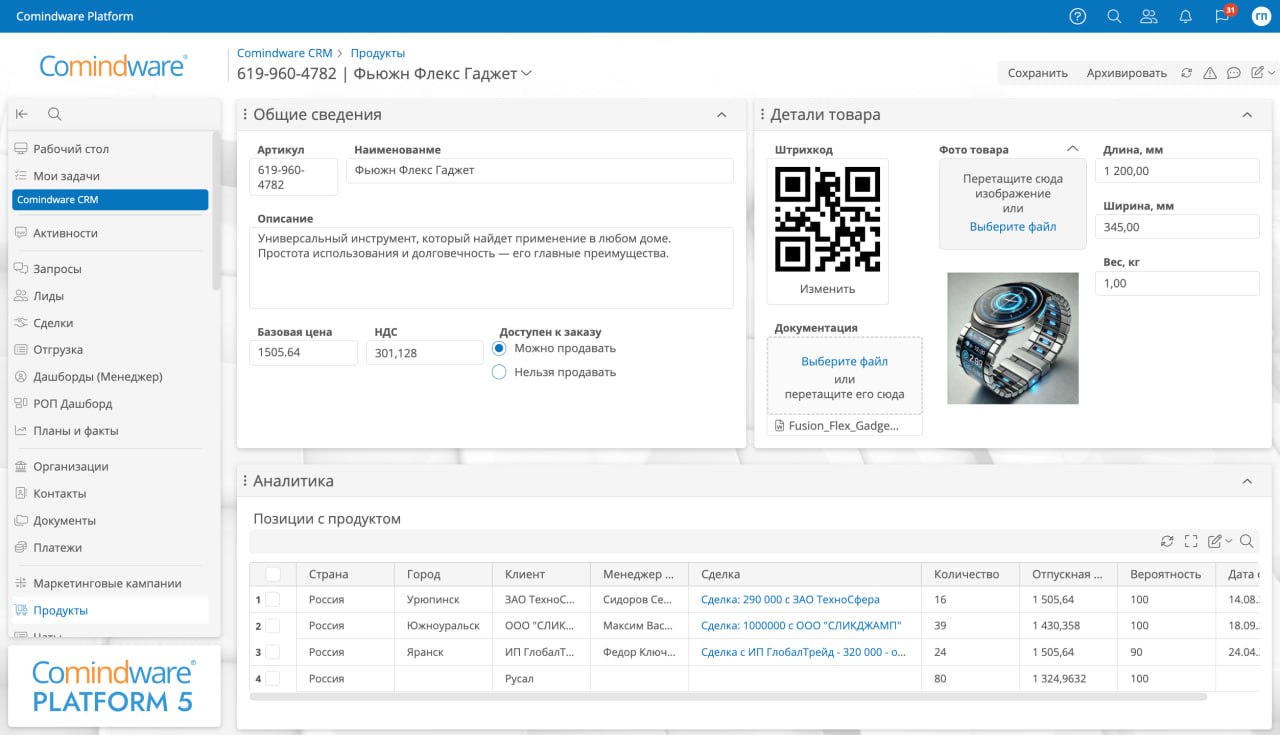Click the Длина, мм field
This screenshot has height=735, width=1280.
point(1177,171)
